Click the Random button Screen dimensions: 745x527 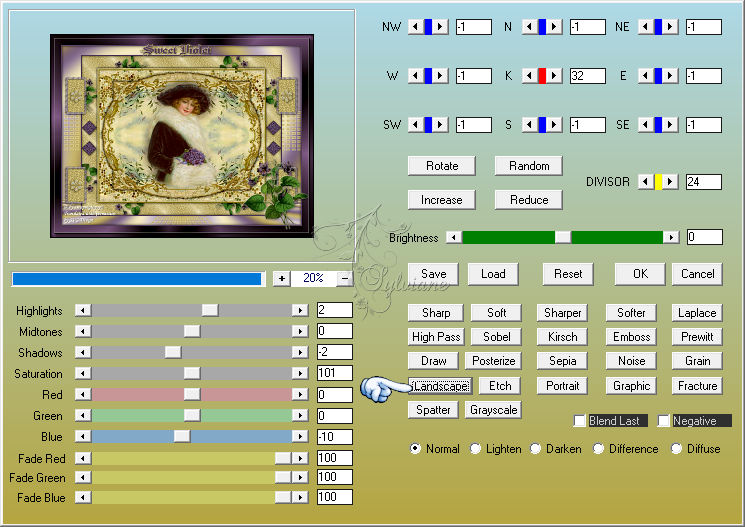coord(529,166)
